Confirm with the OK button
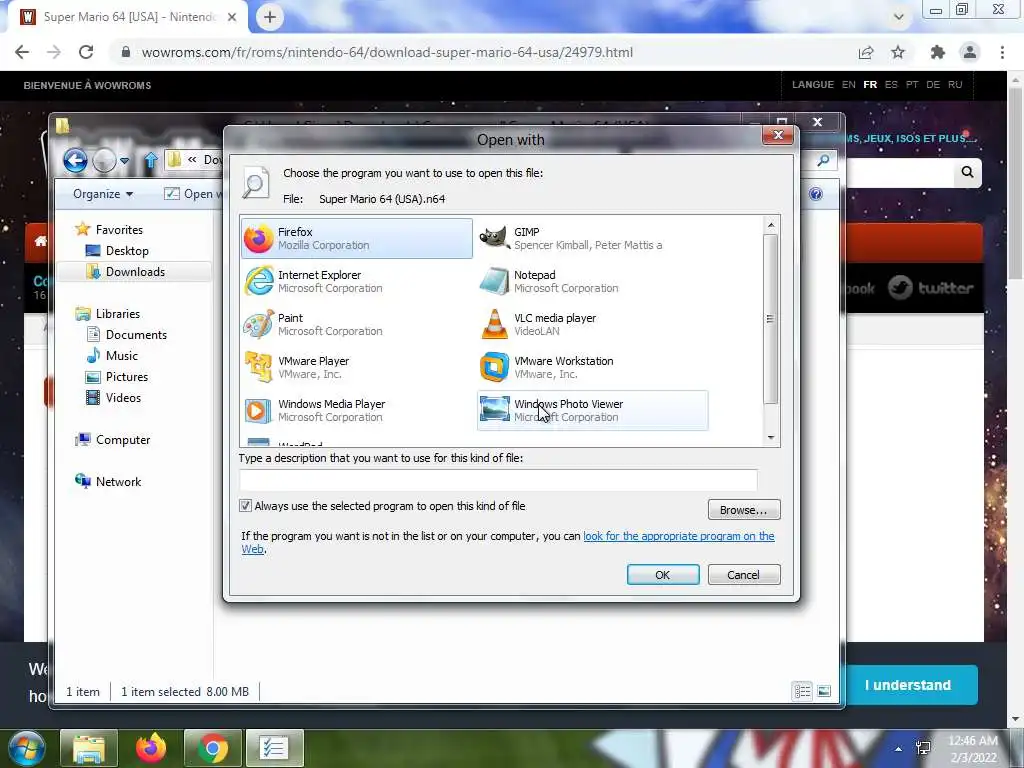 coord(663,575)
